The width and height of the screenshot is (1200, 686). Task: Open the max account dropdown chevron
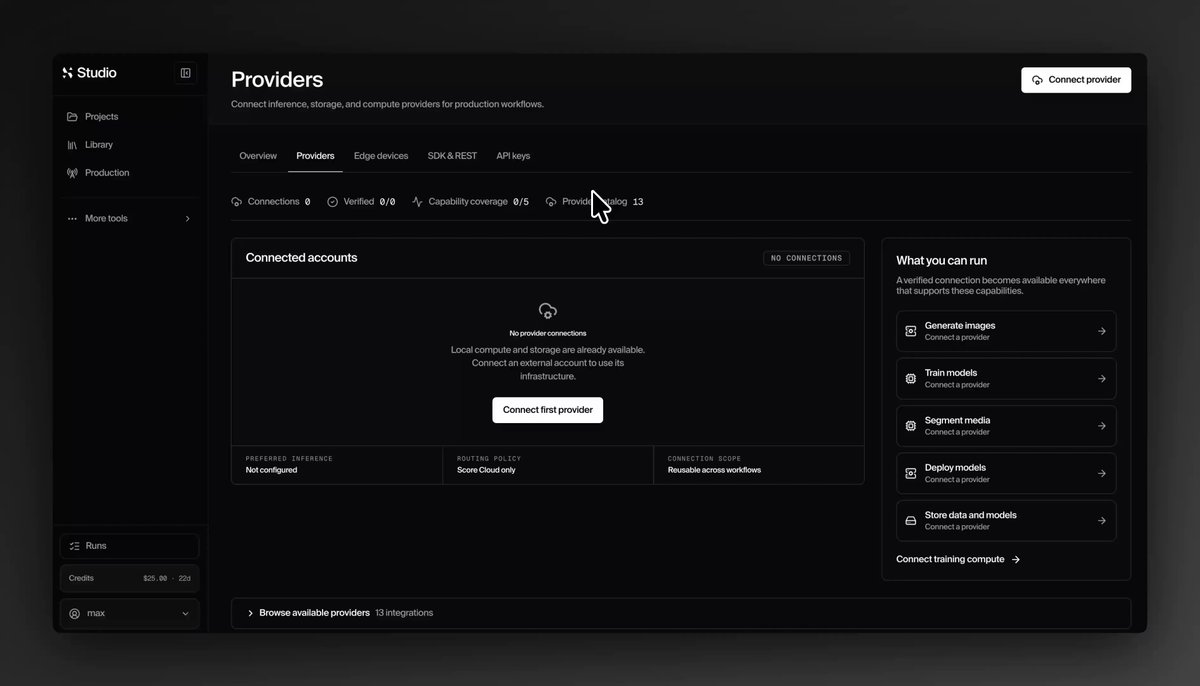185,613
